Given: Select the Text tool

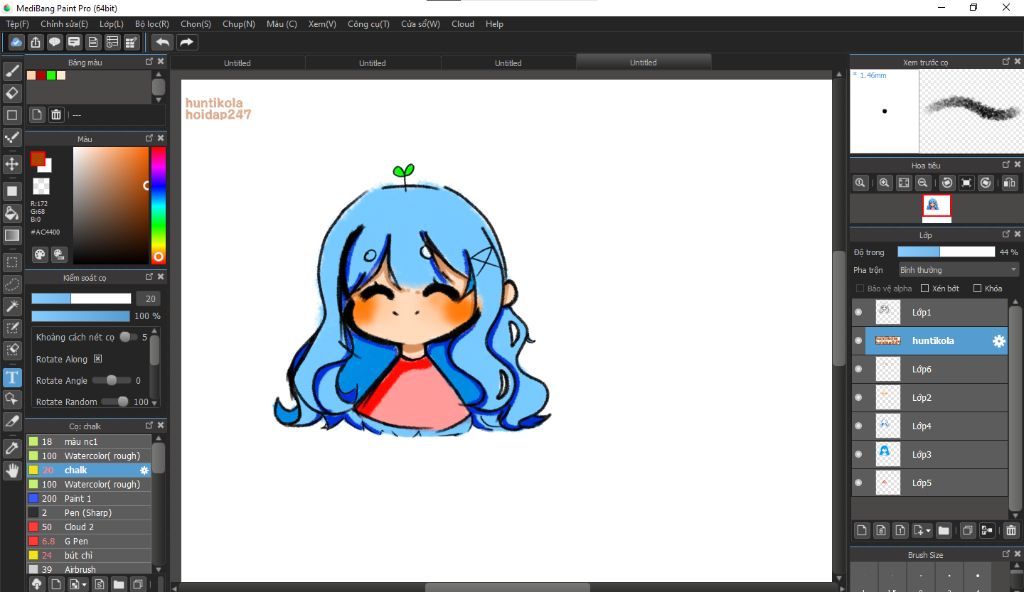Looking at the screenshot, I should tap(12, 377).
